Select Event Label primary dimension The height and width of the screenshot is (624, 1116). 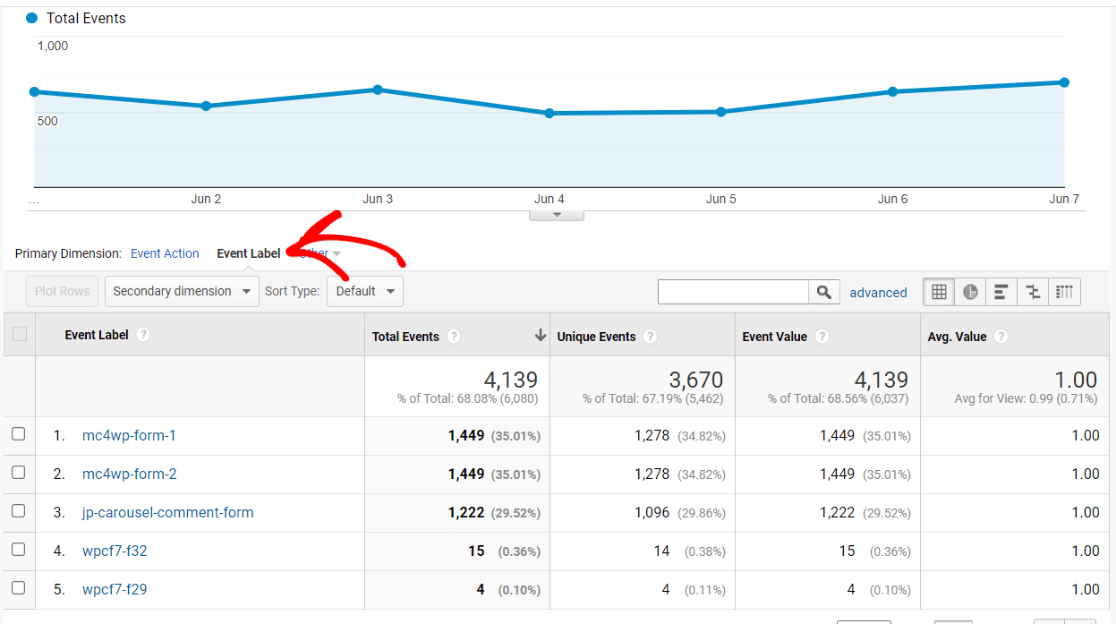[x=248, y=254]
